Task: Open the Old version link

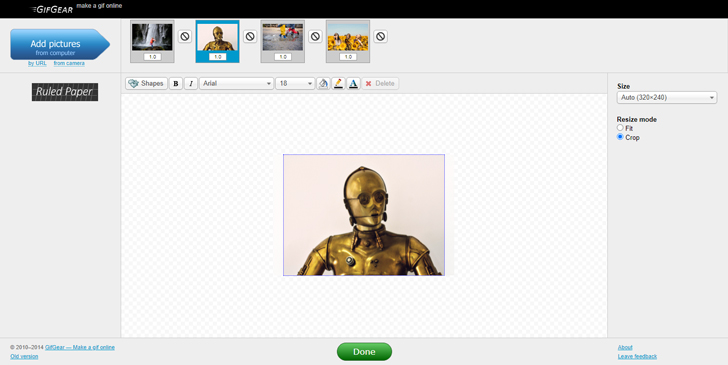Action: coord(24,357)
